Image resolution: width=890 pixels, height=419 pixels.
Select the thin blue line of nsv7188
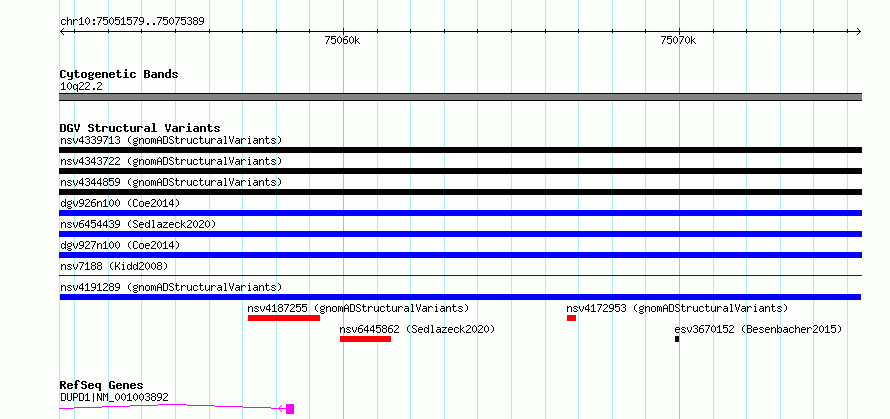point(460,275)
